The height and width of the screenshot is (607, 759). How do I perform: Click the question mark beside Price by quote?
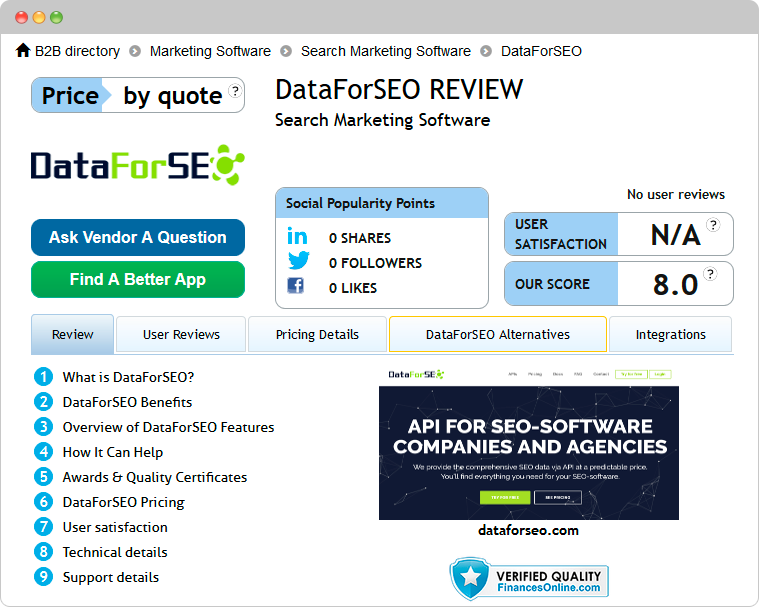pos(235,91)
